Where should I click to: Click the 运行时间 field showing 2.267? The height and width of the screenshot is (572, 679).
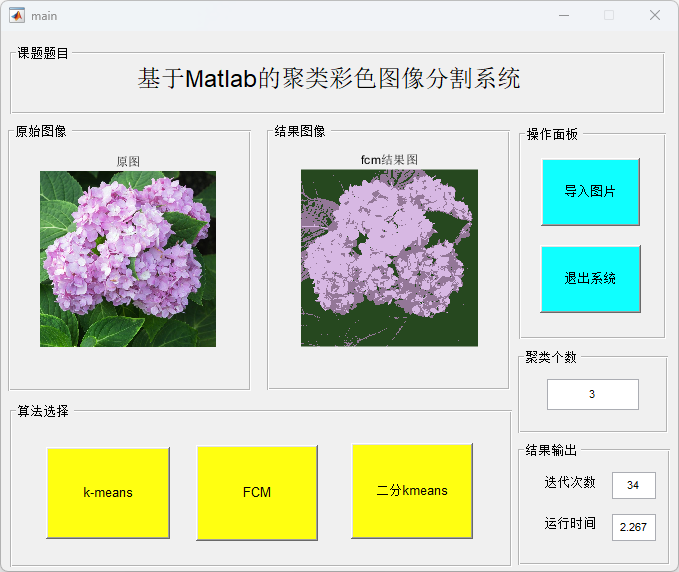(634, 527)
